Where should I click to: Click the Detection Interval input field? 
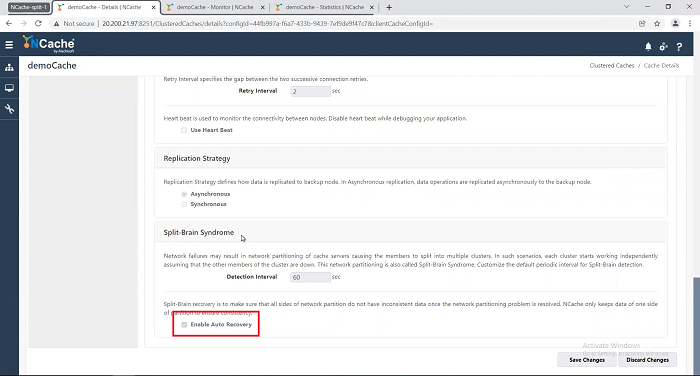click(x=310, y=277)
